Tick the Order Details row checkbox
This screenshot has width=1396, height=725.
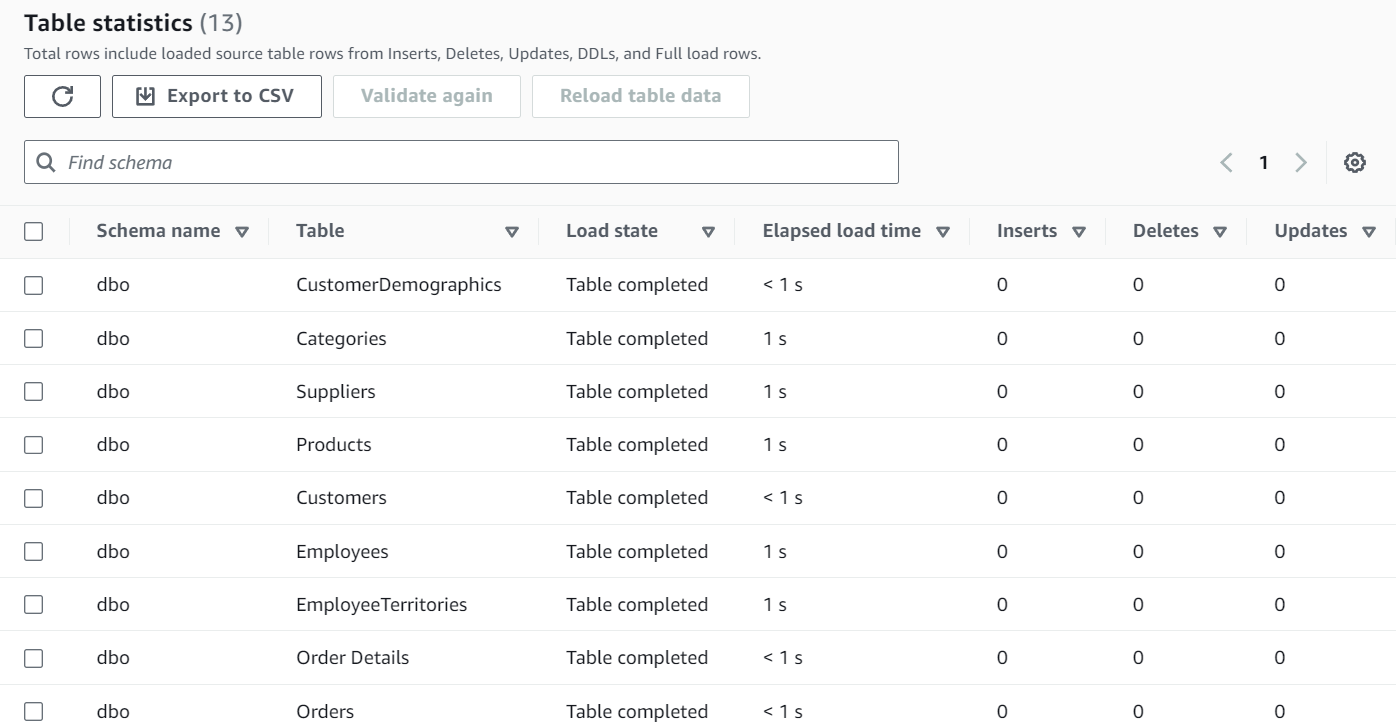(34, 658)
